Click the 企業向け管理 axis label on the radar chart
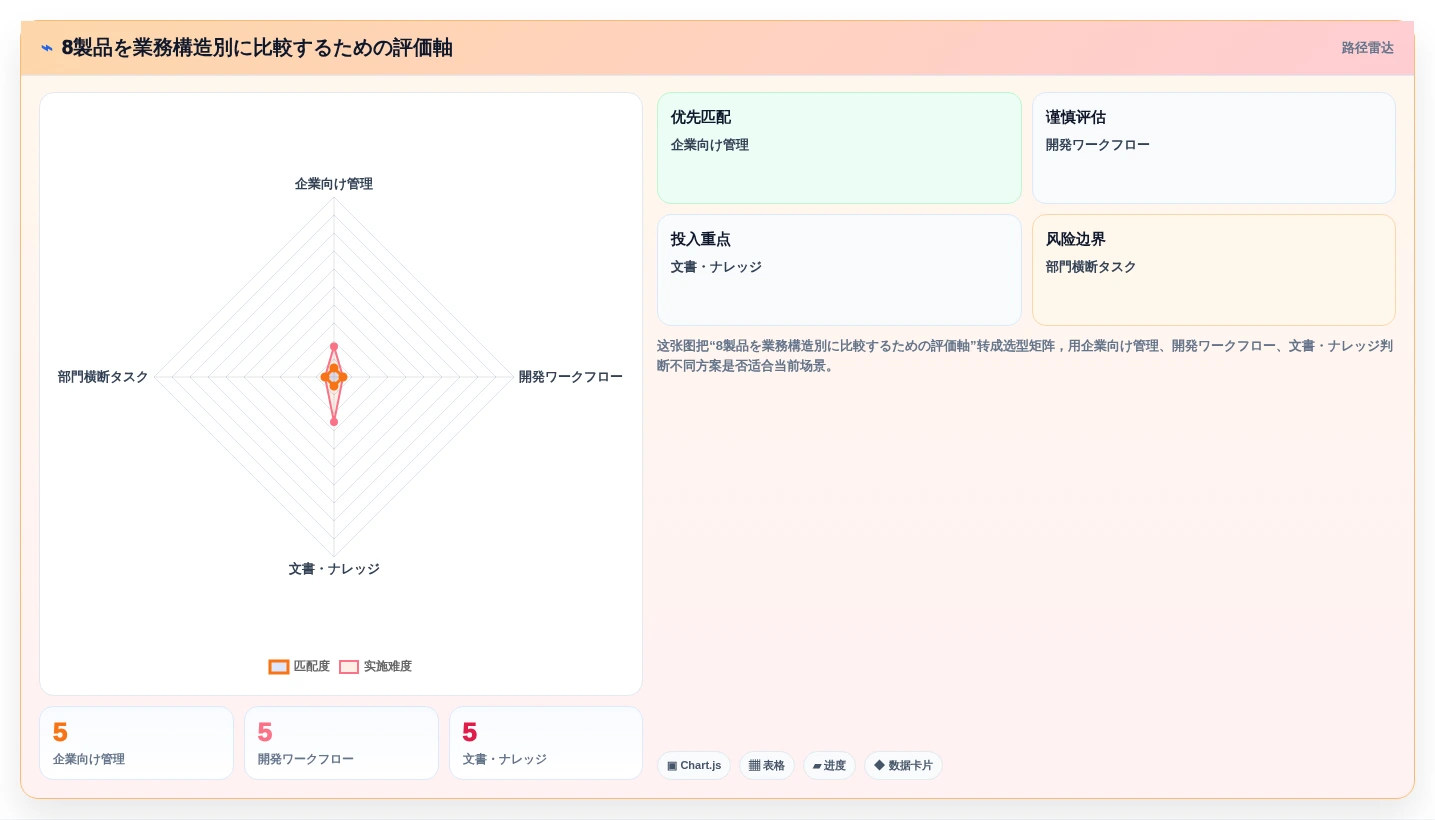 click(x=334, y=184)
